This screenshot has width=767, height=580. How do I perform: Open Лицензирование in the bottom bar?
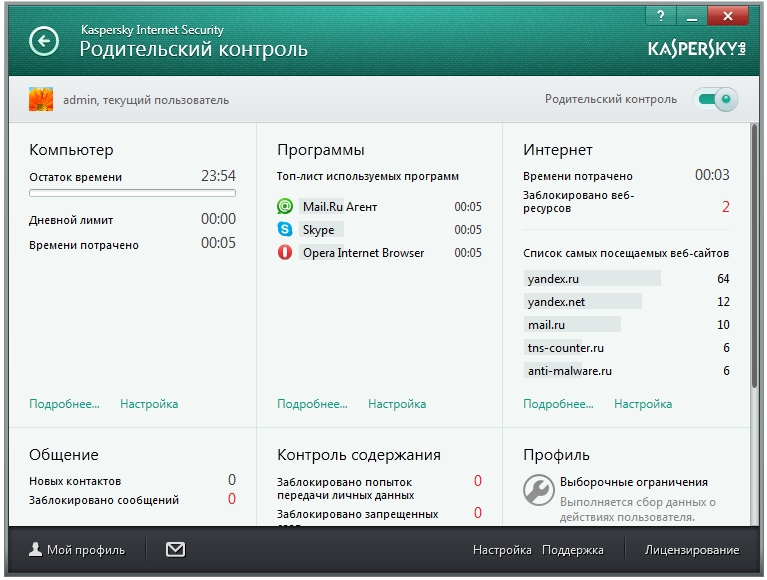click(x=692, y=550)
